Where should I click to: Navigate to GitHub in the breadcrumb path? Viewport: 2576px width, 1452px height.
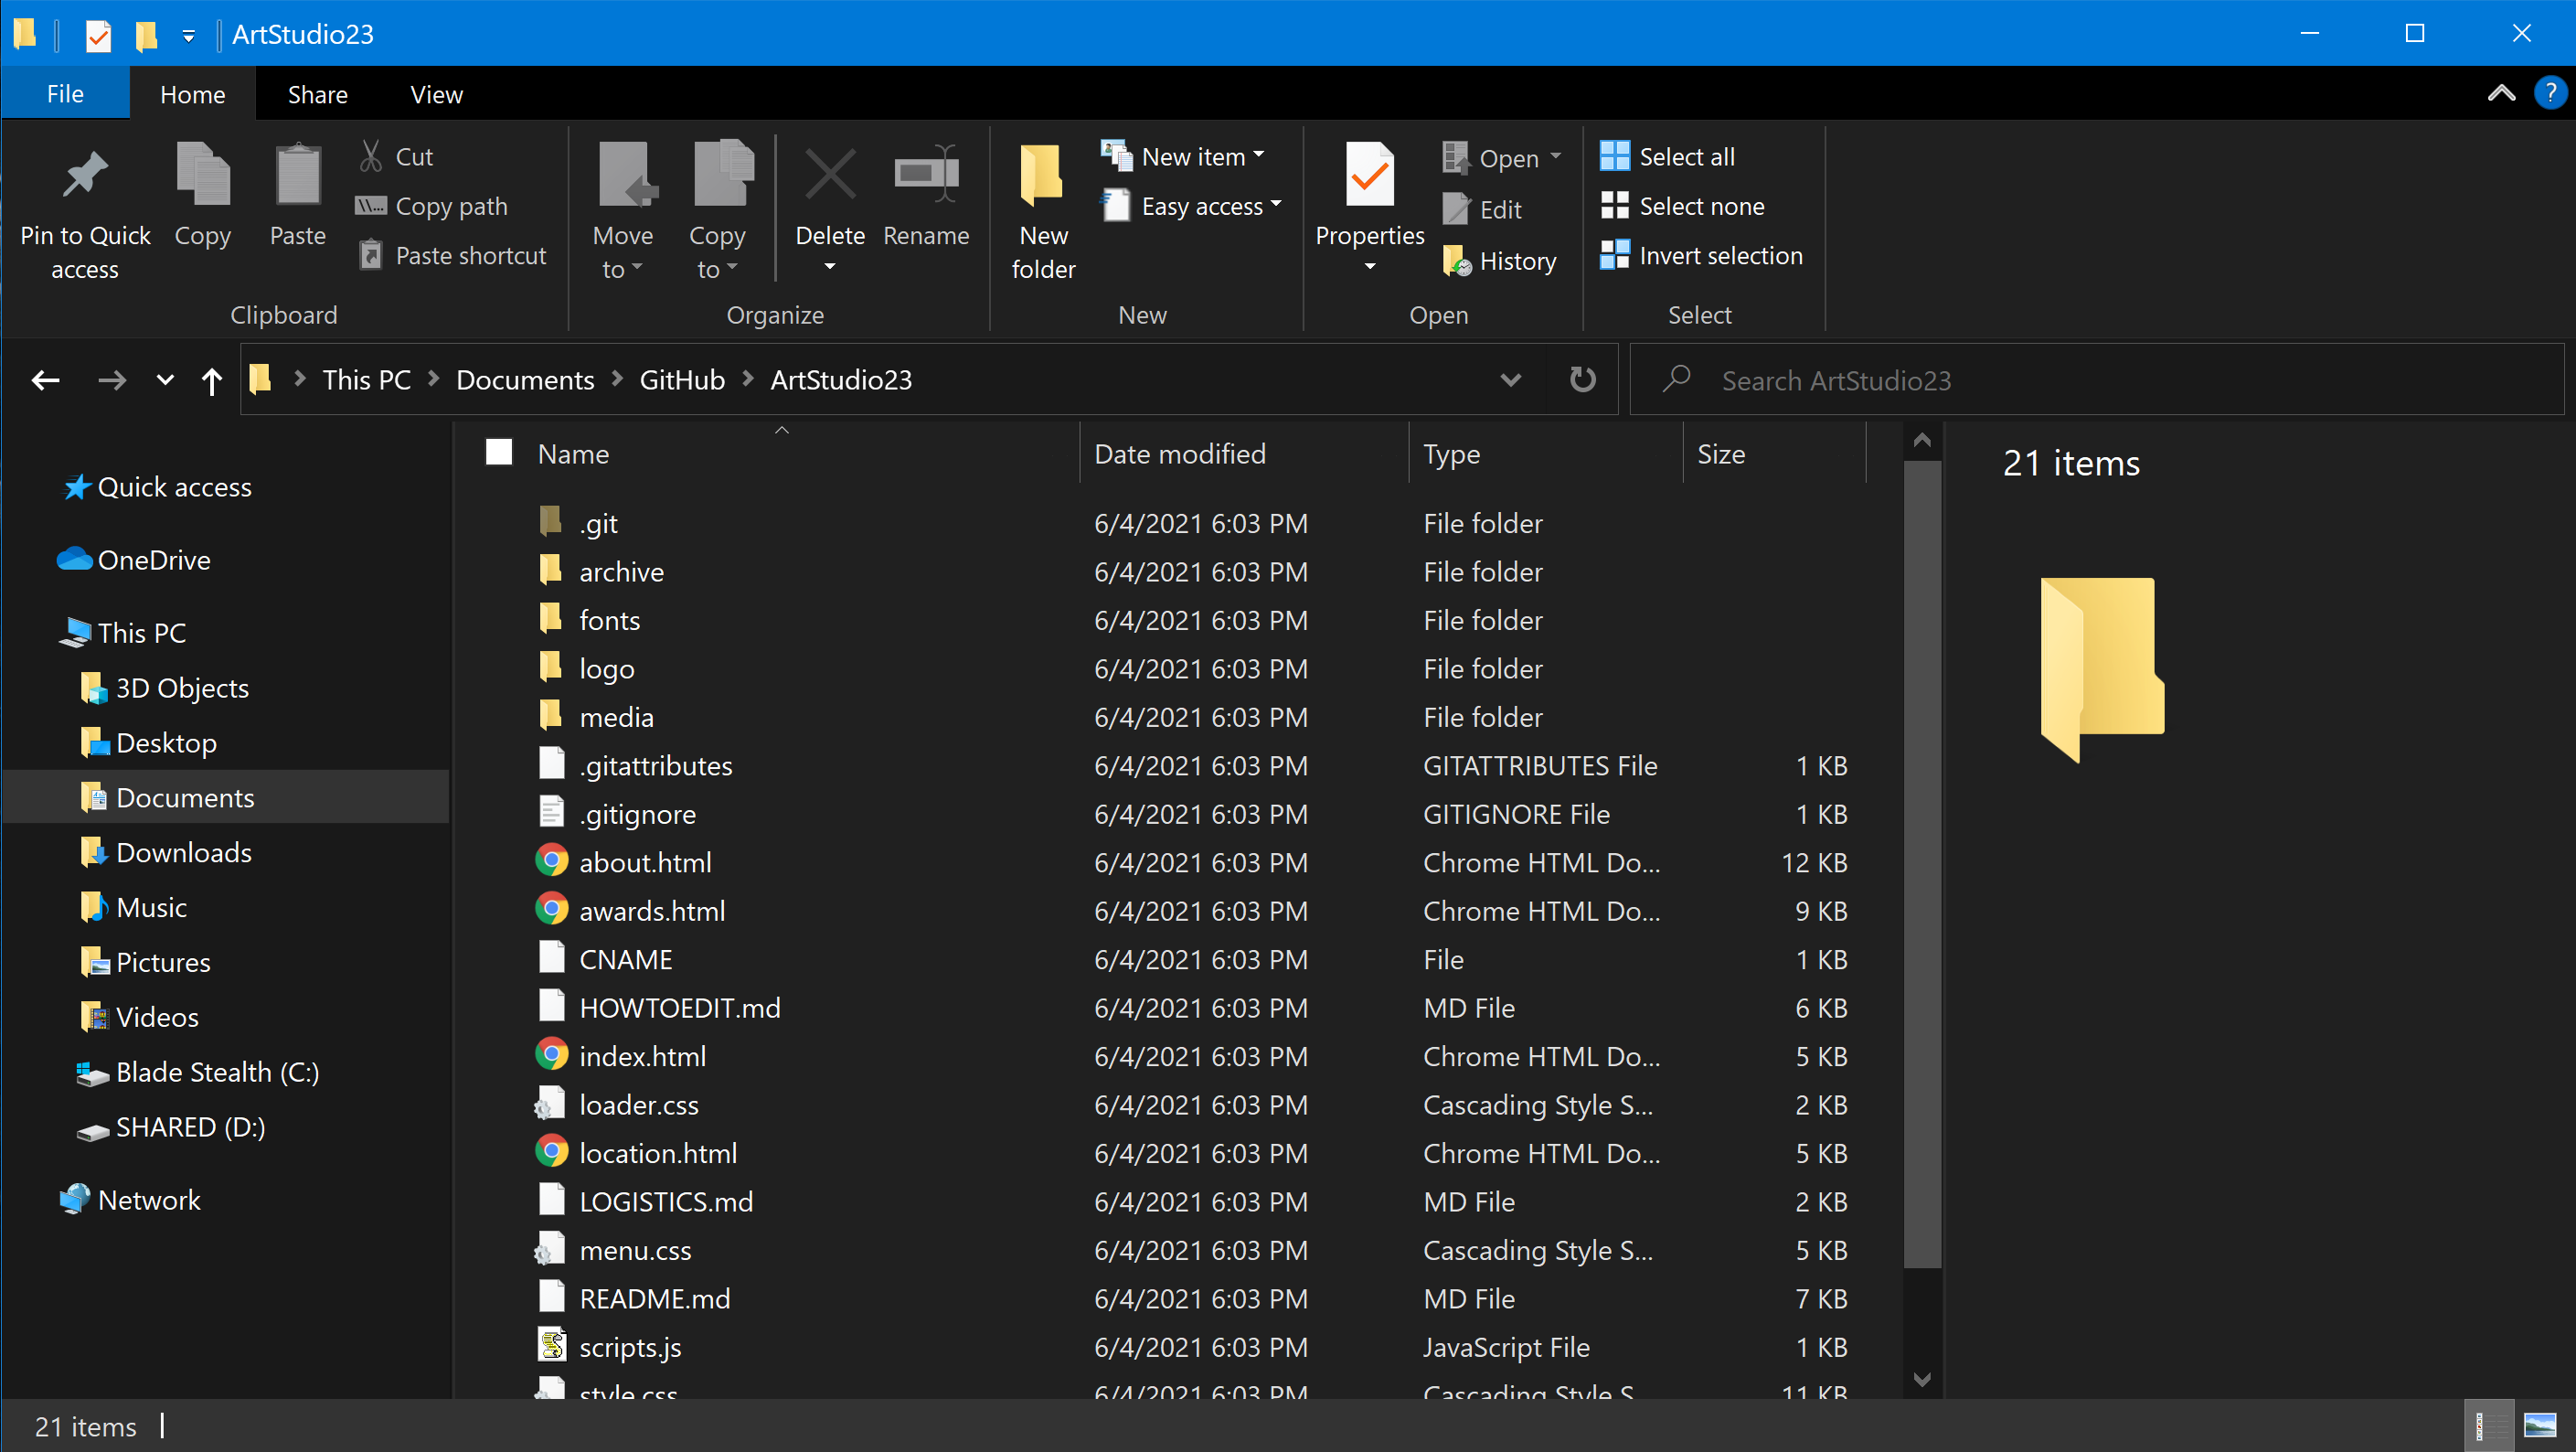682,380
